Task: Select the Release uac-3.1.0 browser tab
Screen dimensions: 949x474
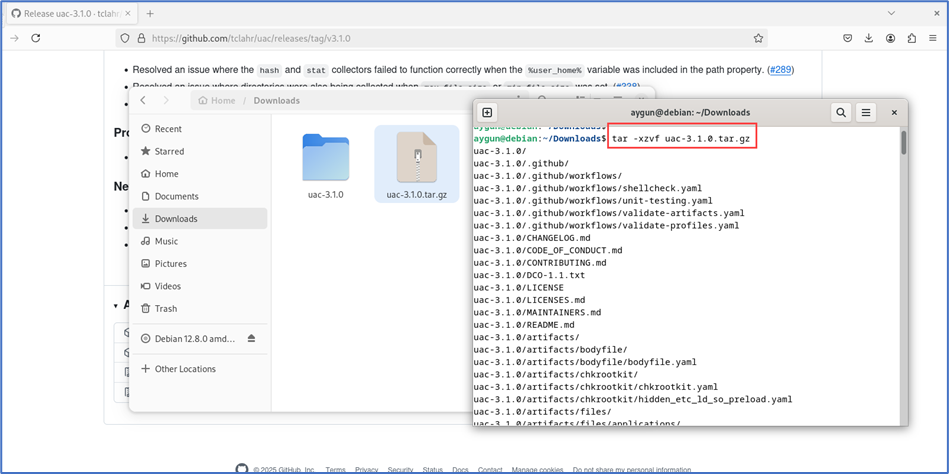Action: (68, 13)
